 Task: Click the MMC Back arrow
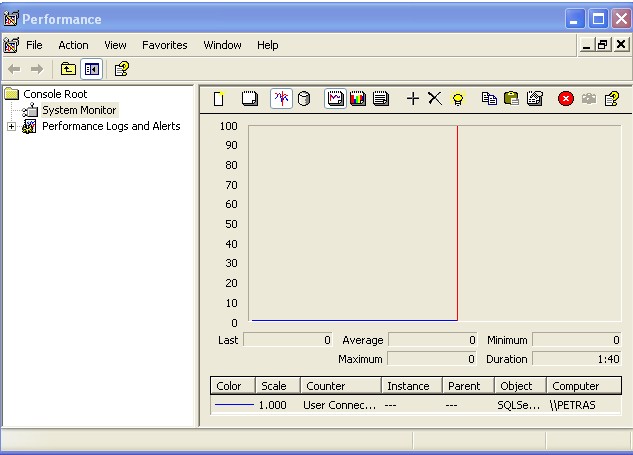pos(14,69)
